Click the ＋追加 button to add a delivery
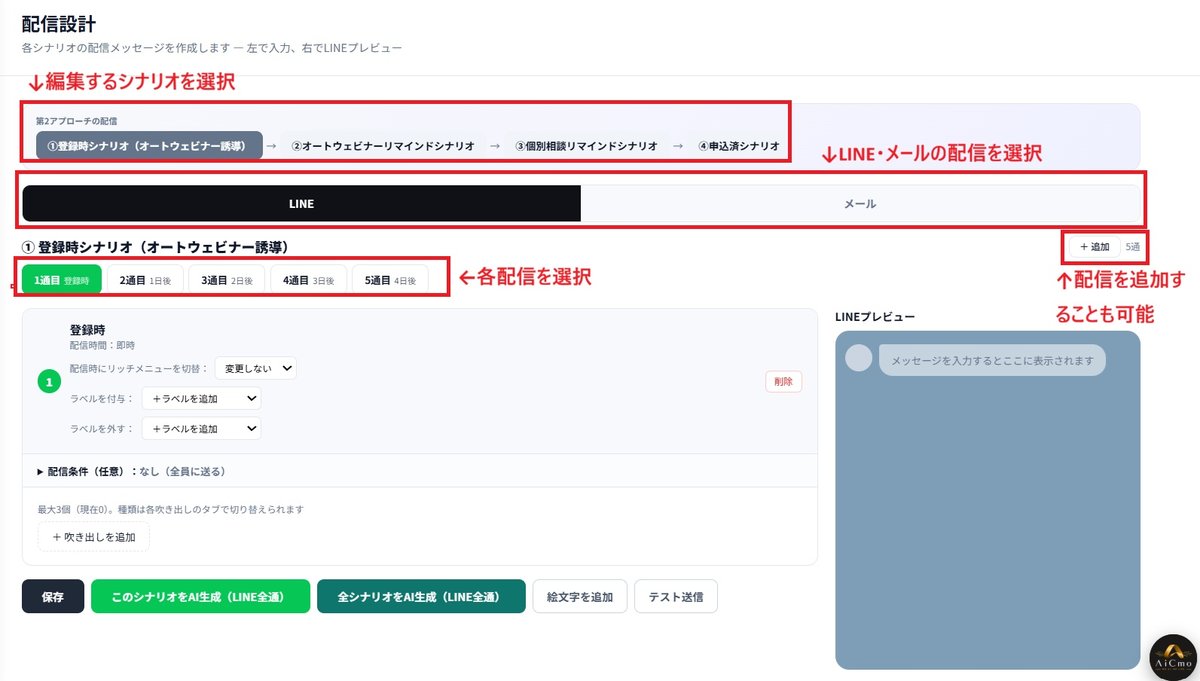1200x681 pixels. (x=1094, y=246)
